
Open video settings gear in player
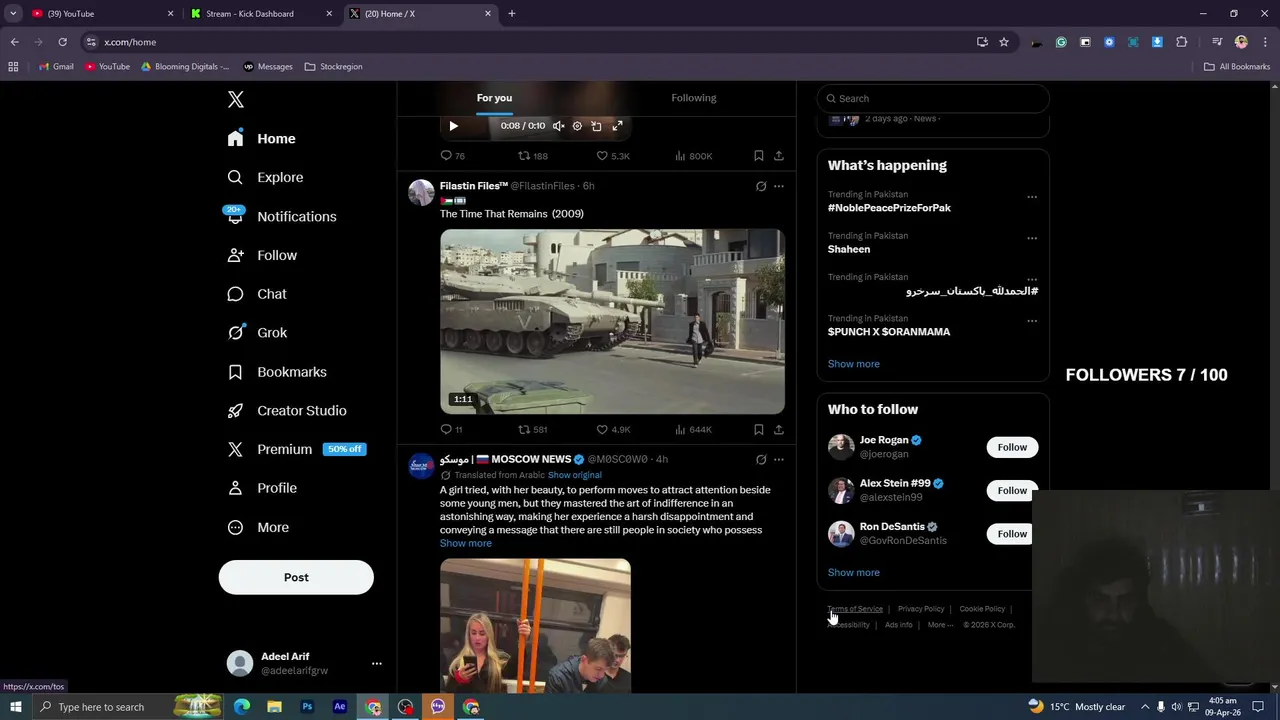click(x=577, y=126)
